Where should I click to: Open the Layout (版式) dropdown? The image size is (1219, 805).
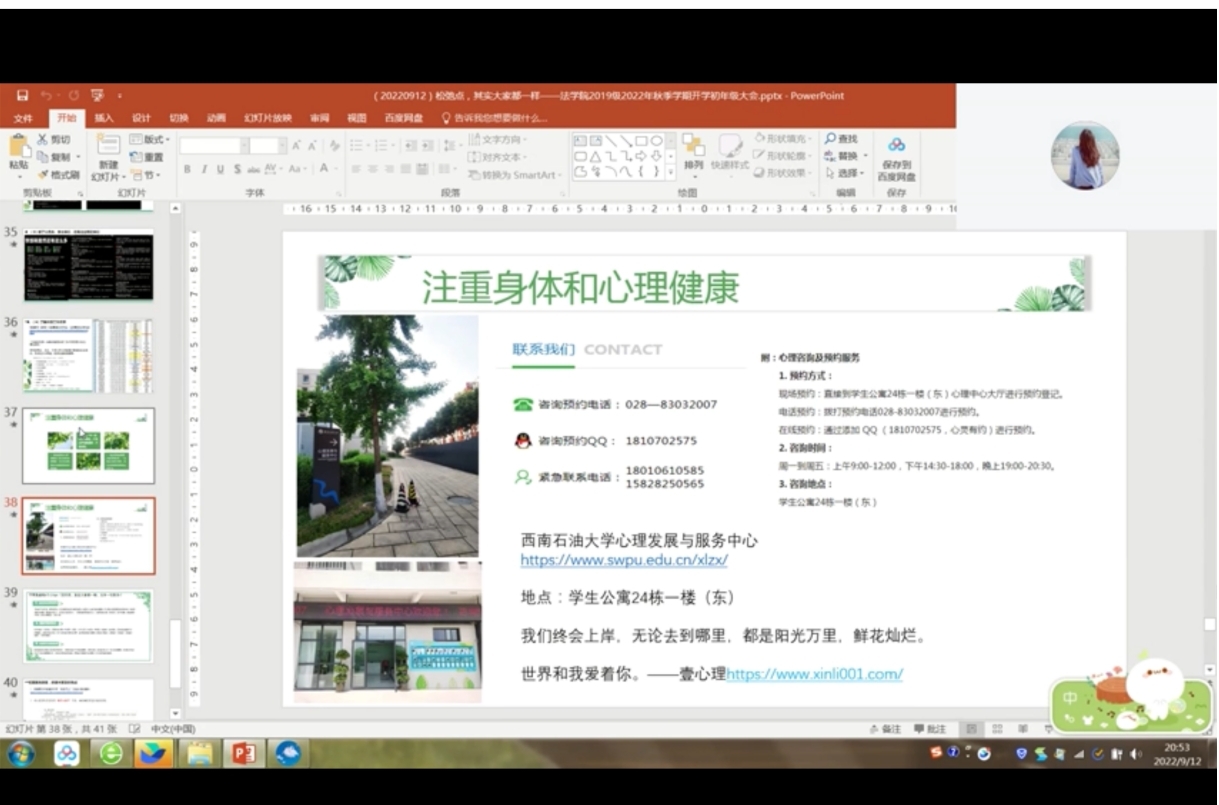click(150, 139)
